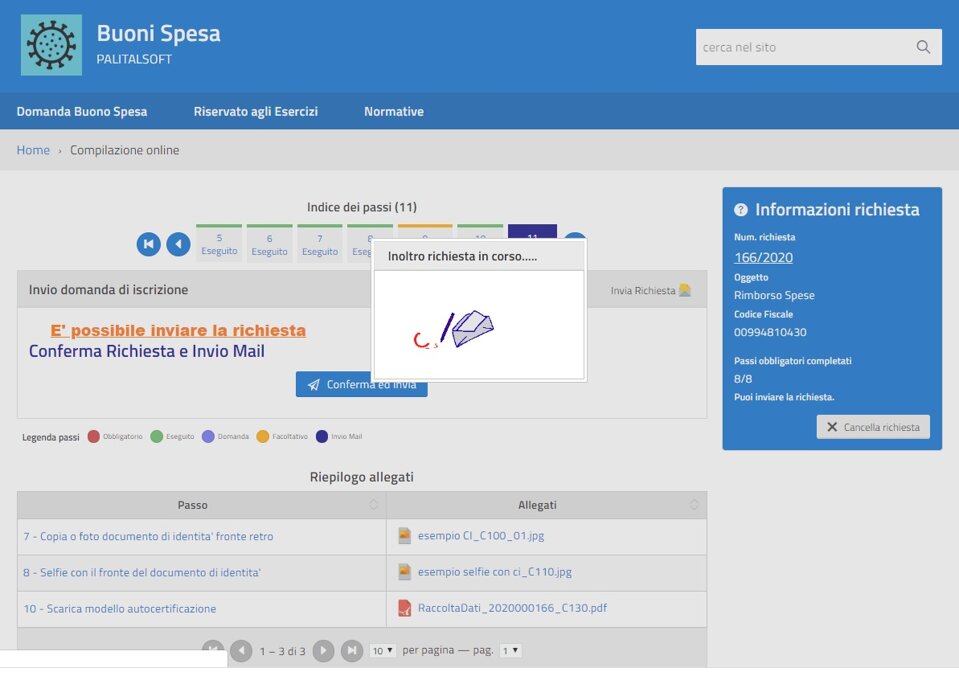Click help icon beside Informazioni richiesta
The height and width of the screenshot is (676, 959).
[741, 210]
